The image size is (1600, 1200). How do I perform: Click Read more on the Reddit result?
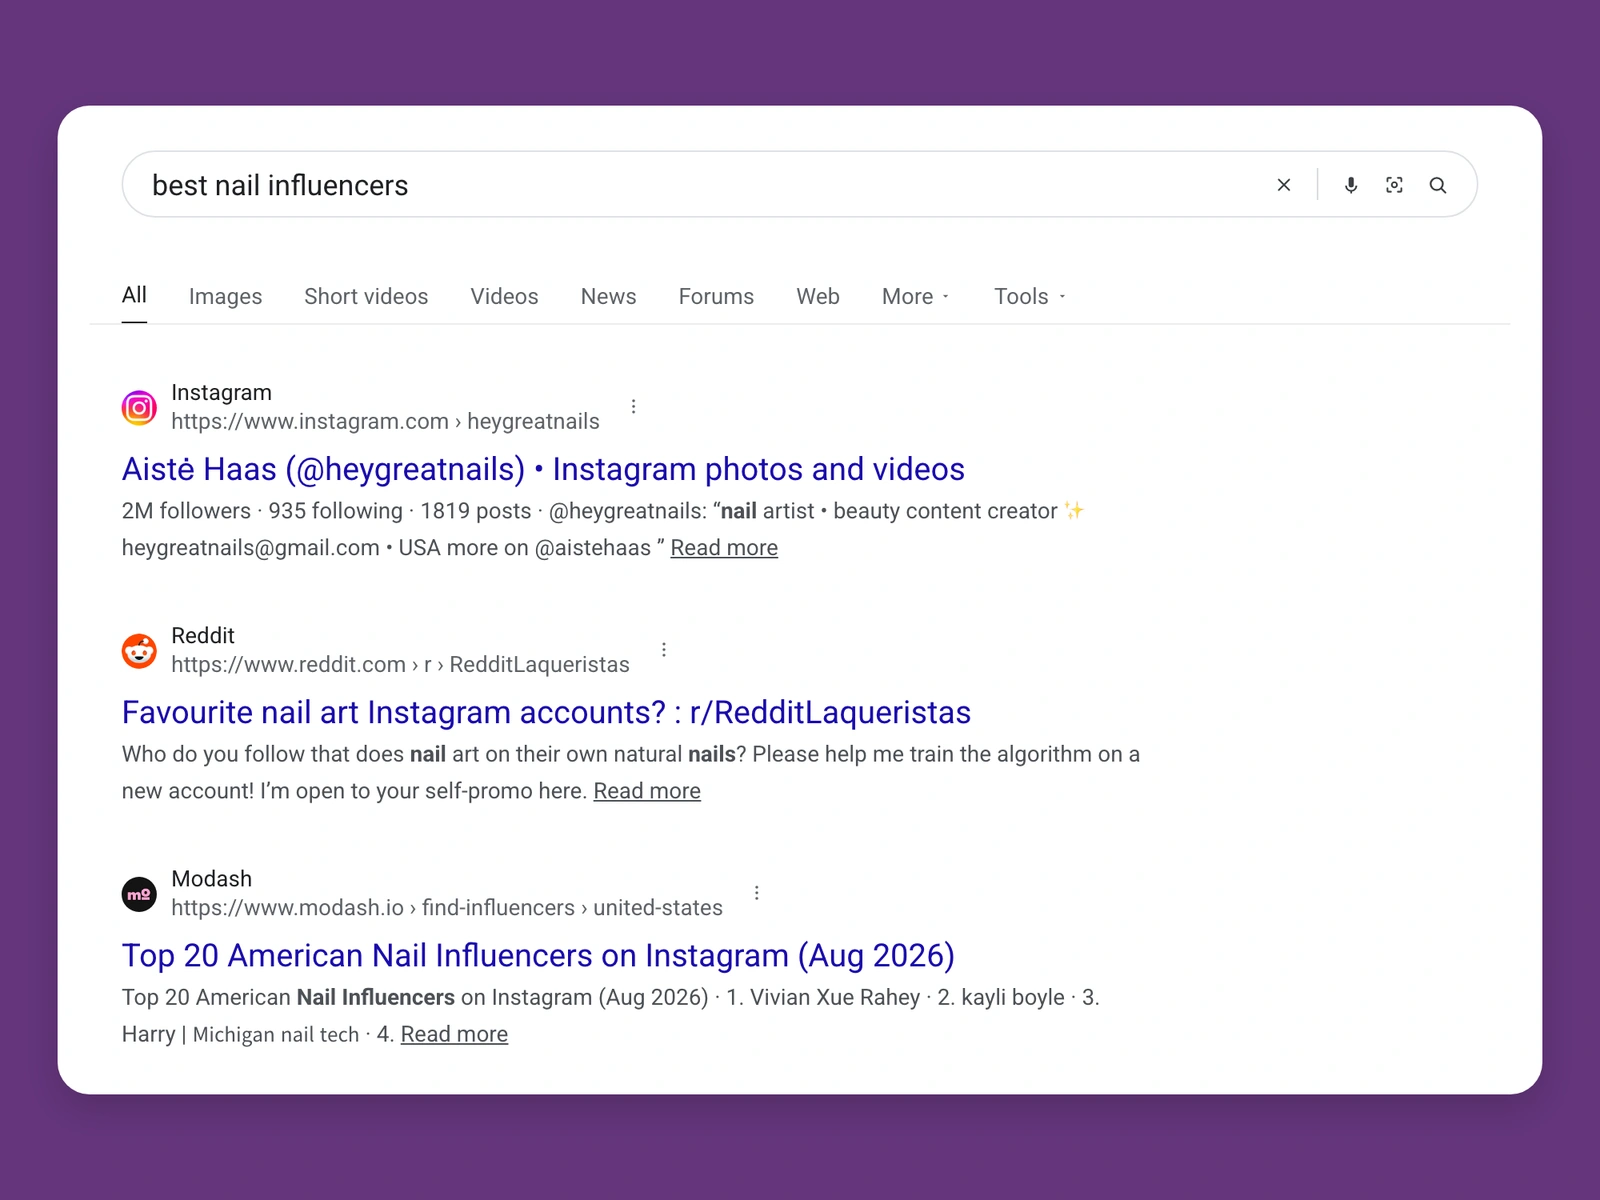tap(647, 791)
